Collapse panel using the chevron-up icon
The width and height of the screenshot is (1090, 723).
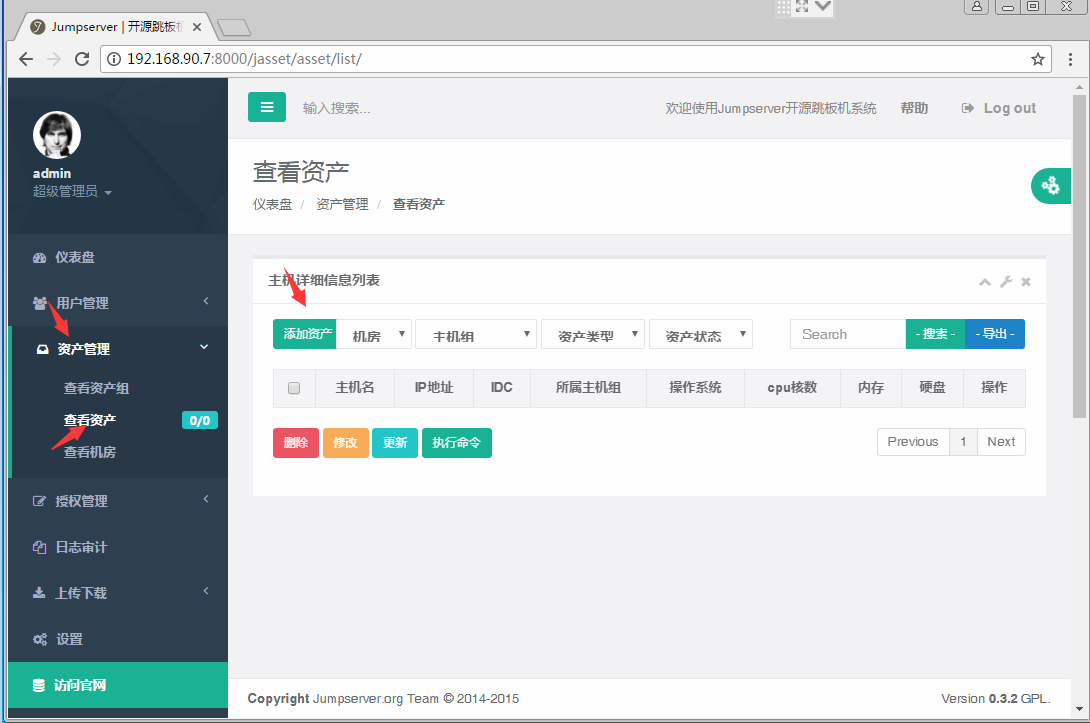985,282
